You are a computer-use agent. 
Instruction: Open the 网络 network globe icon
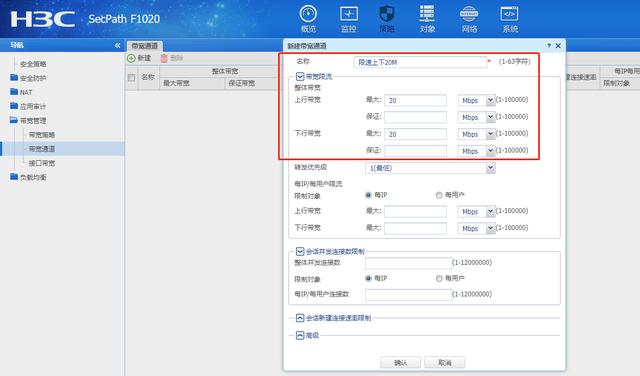(x=469, y=19)
